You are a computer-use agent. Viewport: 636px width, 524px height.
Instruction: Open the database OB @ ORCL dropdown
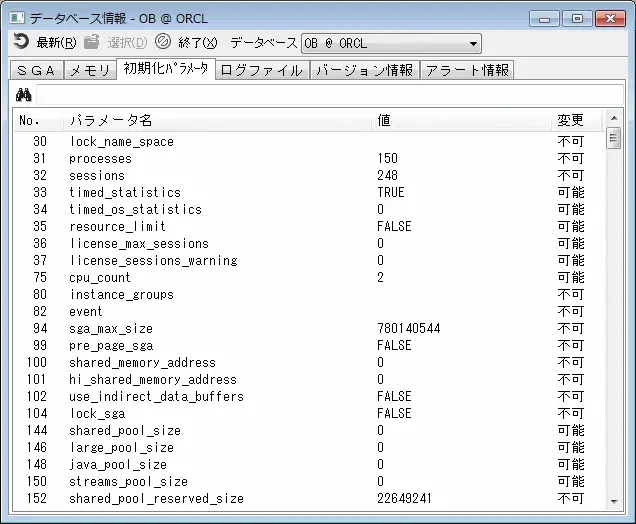(472, 43)
